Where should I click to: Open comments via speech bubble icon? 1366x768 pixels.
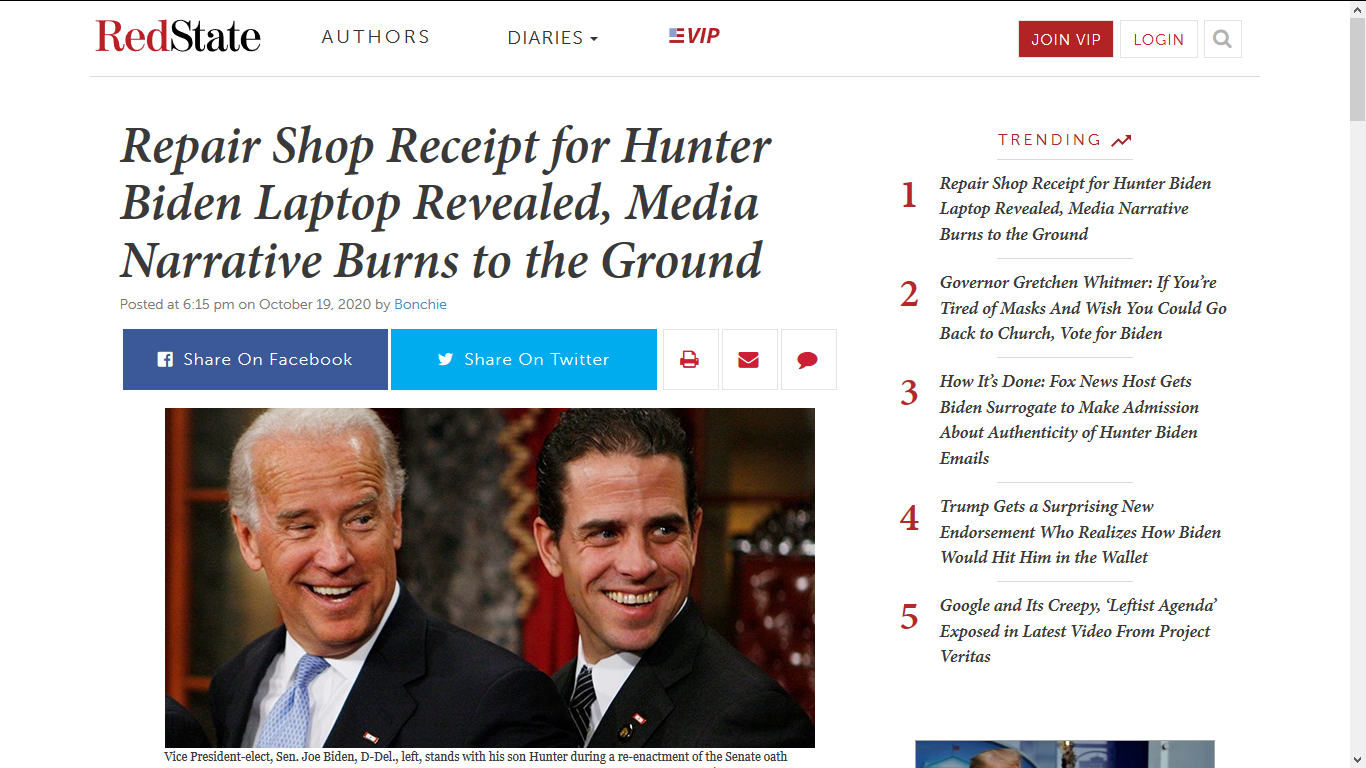point(808,359)
